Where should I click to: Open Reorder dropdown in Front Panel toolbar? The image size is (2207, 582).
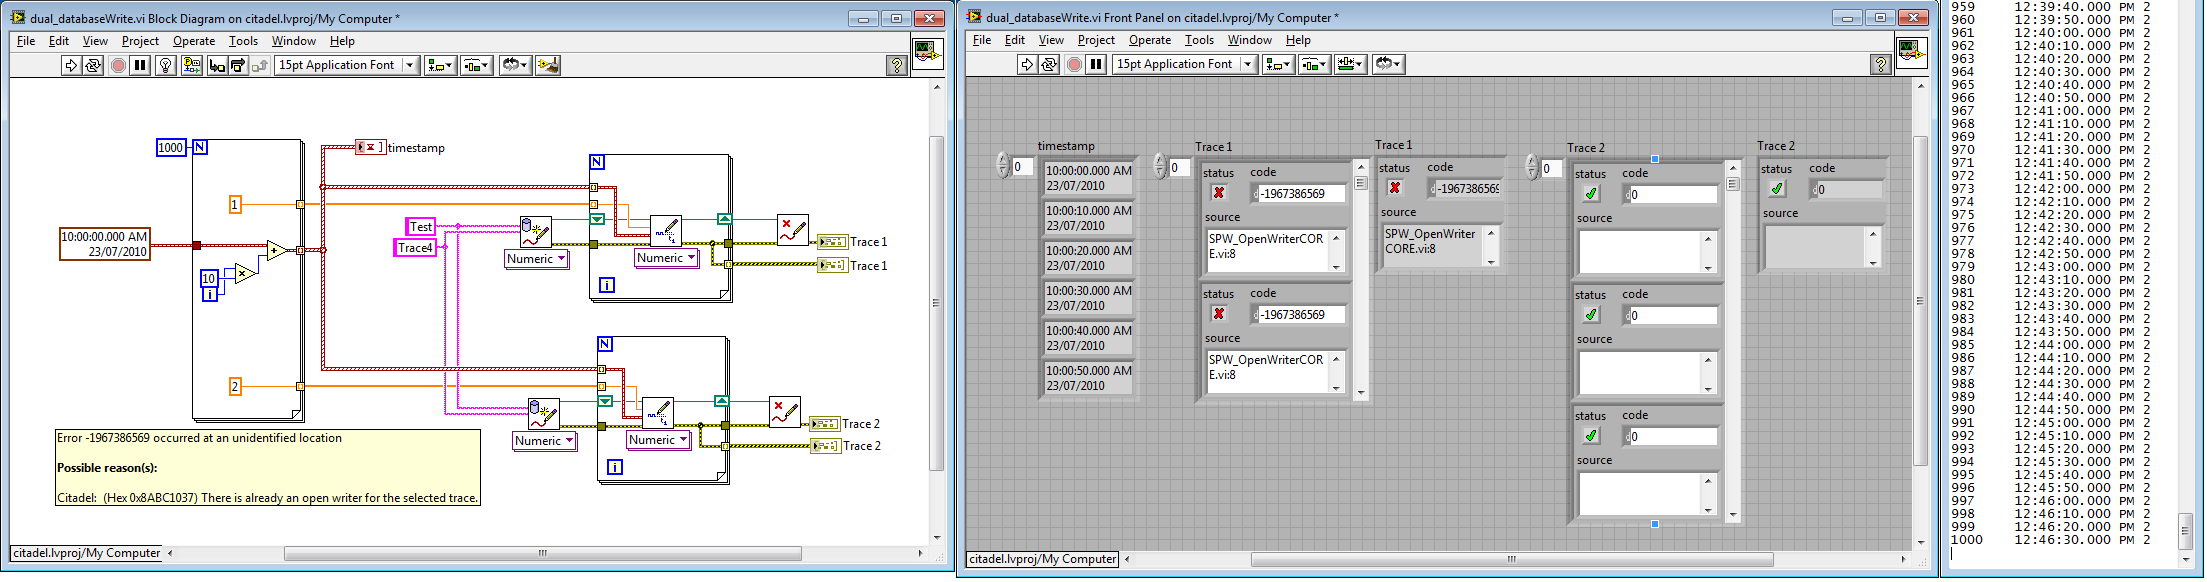coord(1389,64)
